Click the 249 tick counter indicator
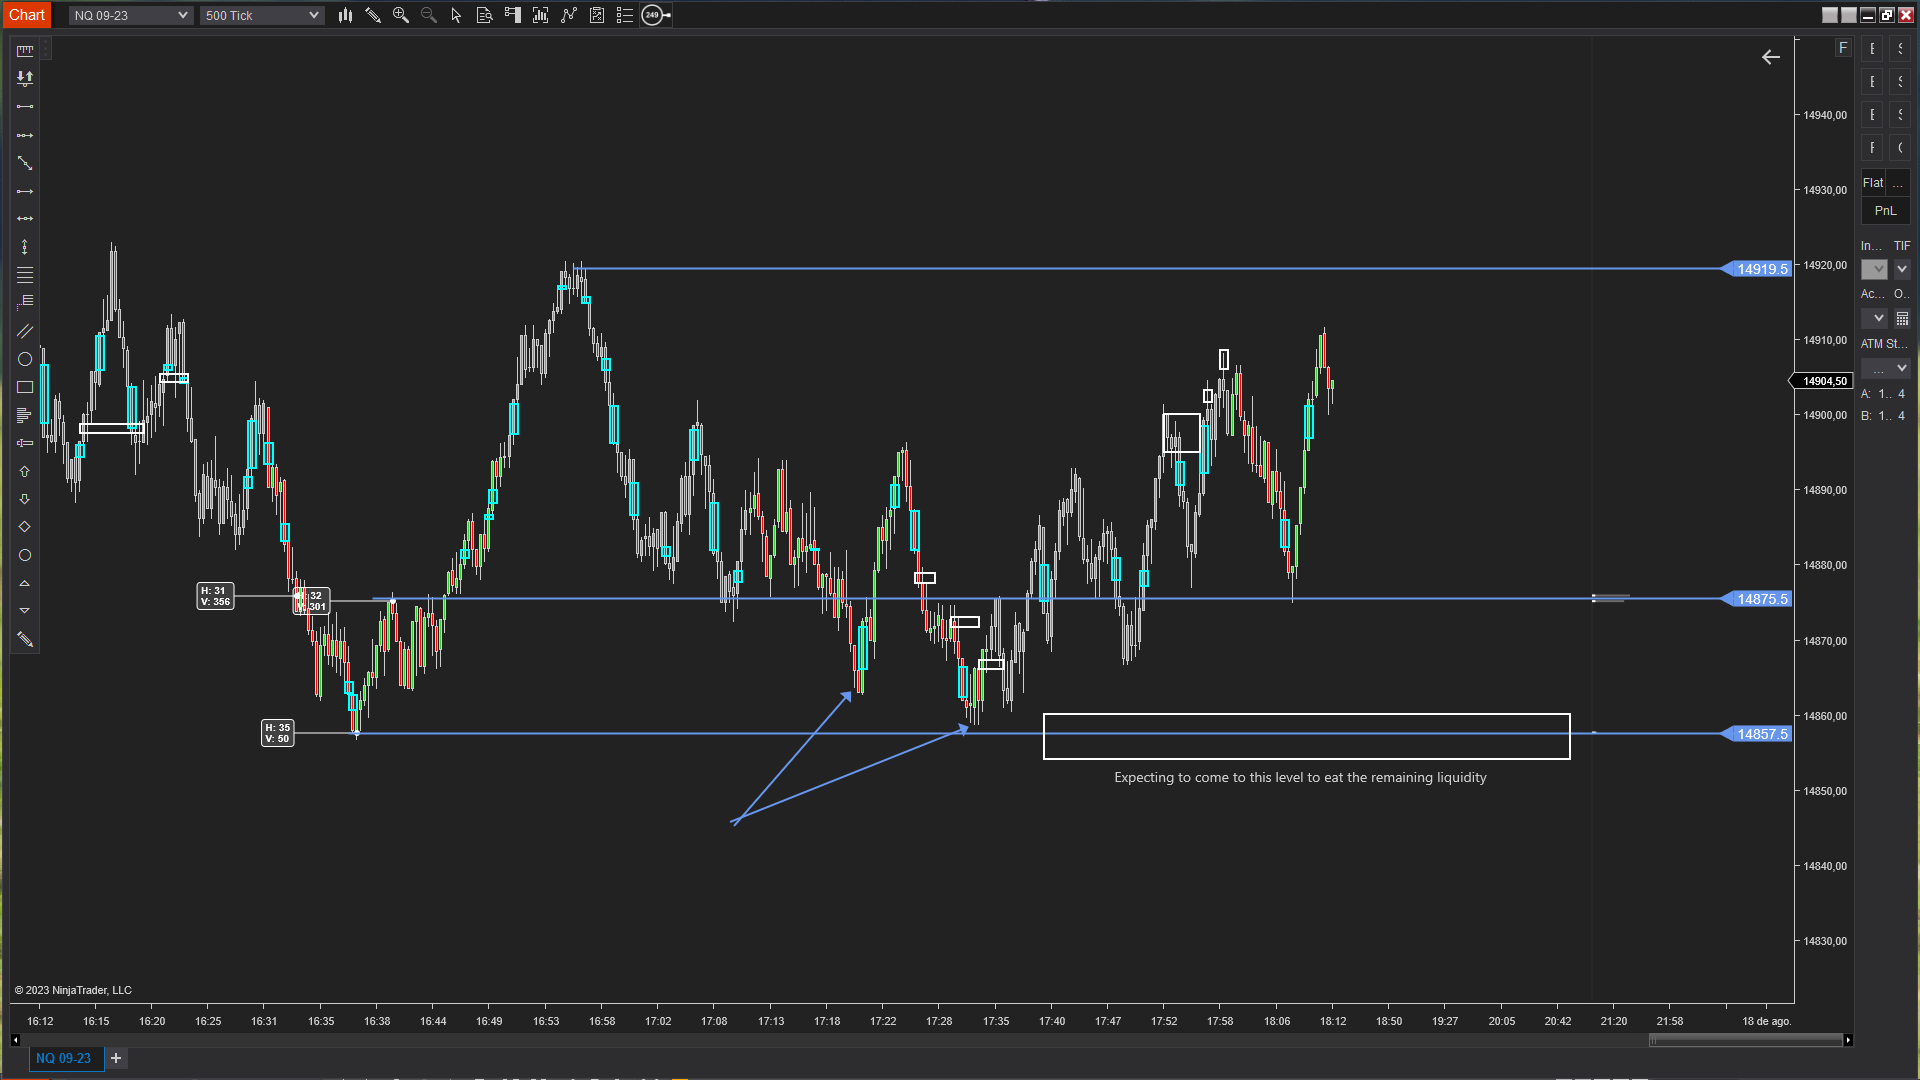1920x1080 pixels. [x=655, y=15]
